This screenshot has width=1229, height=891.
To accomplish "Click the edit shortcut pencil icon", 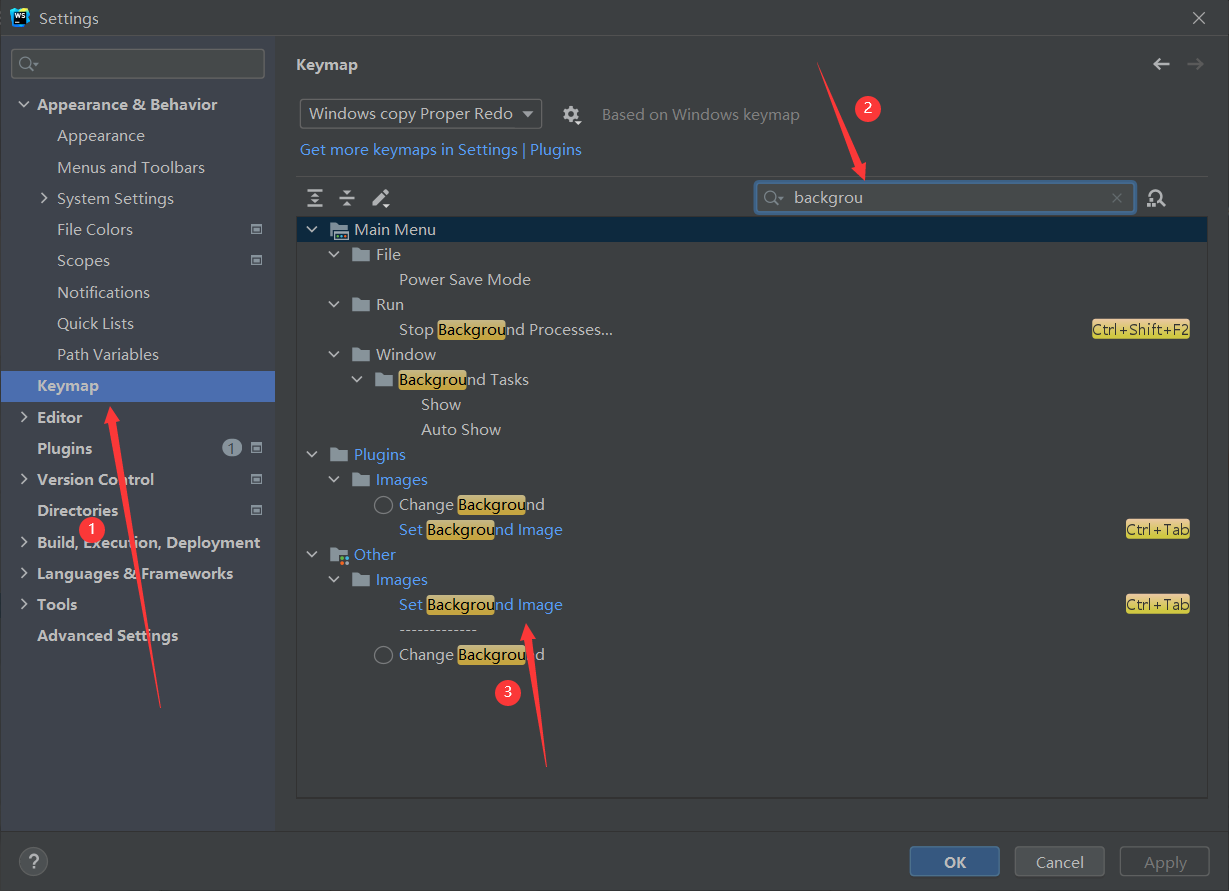I will (x=380, y=198).
